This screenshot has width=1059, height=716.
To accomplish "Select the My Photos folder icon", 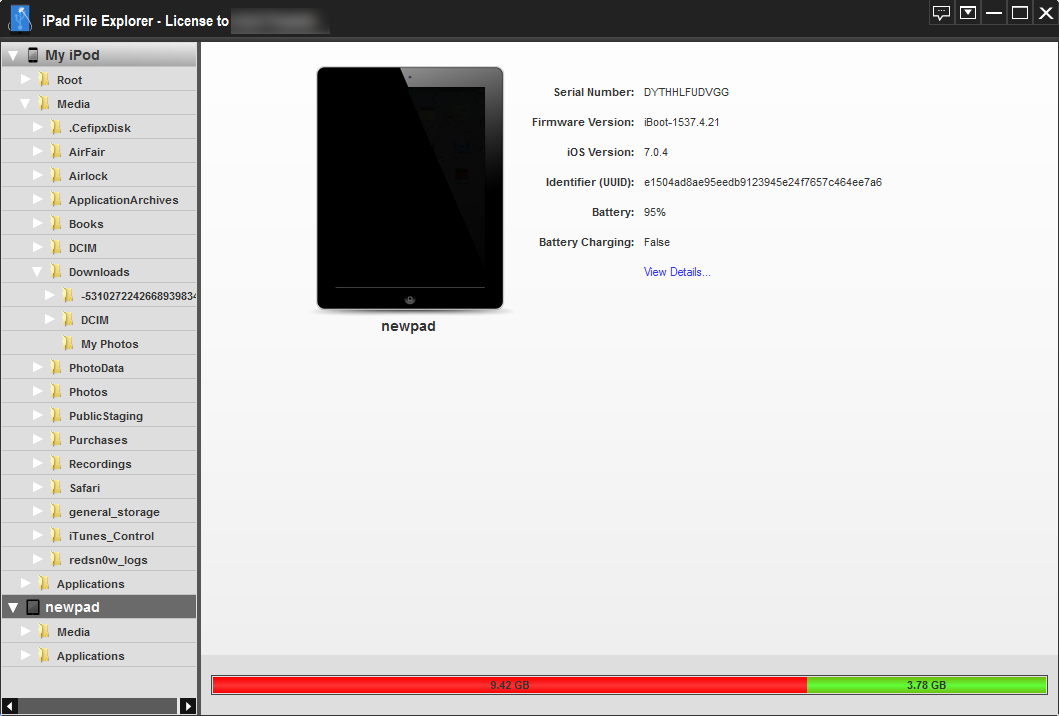I will pos(69,344).
